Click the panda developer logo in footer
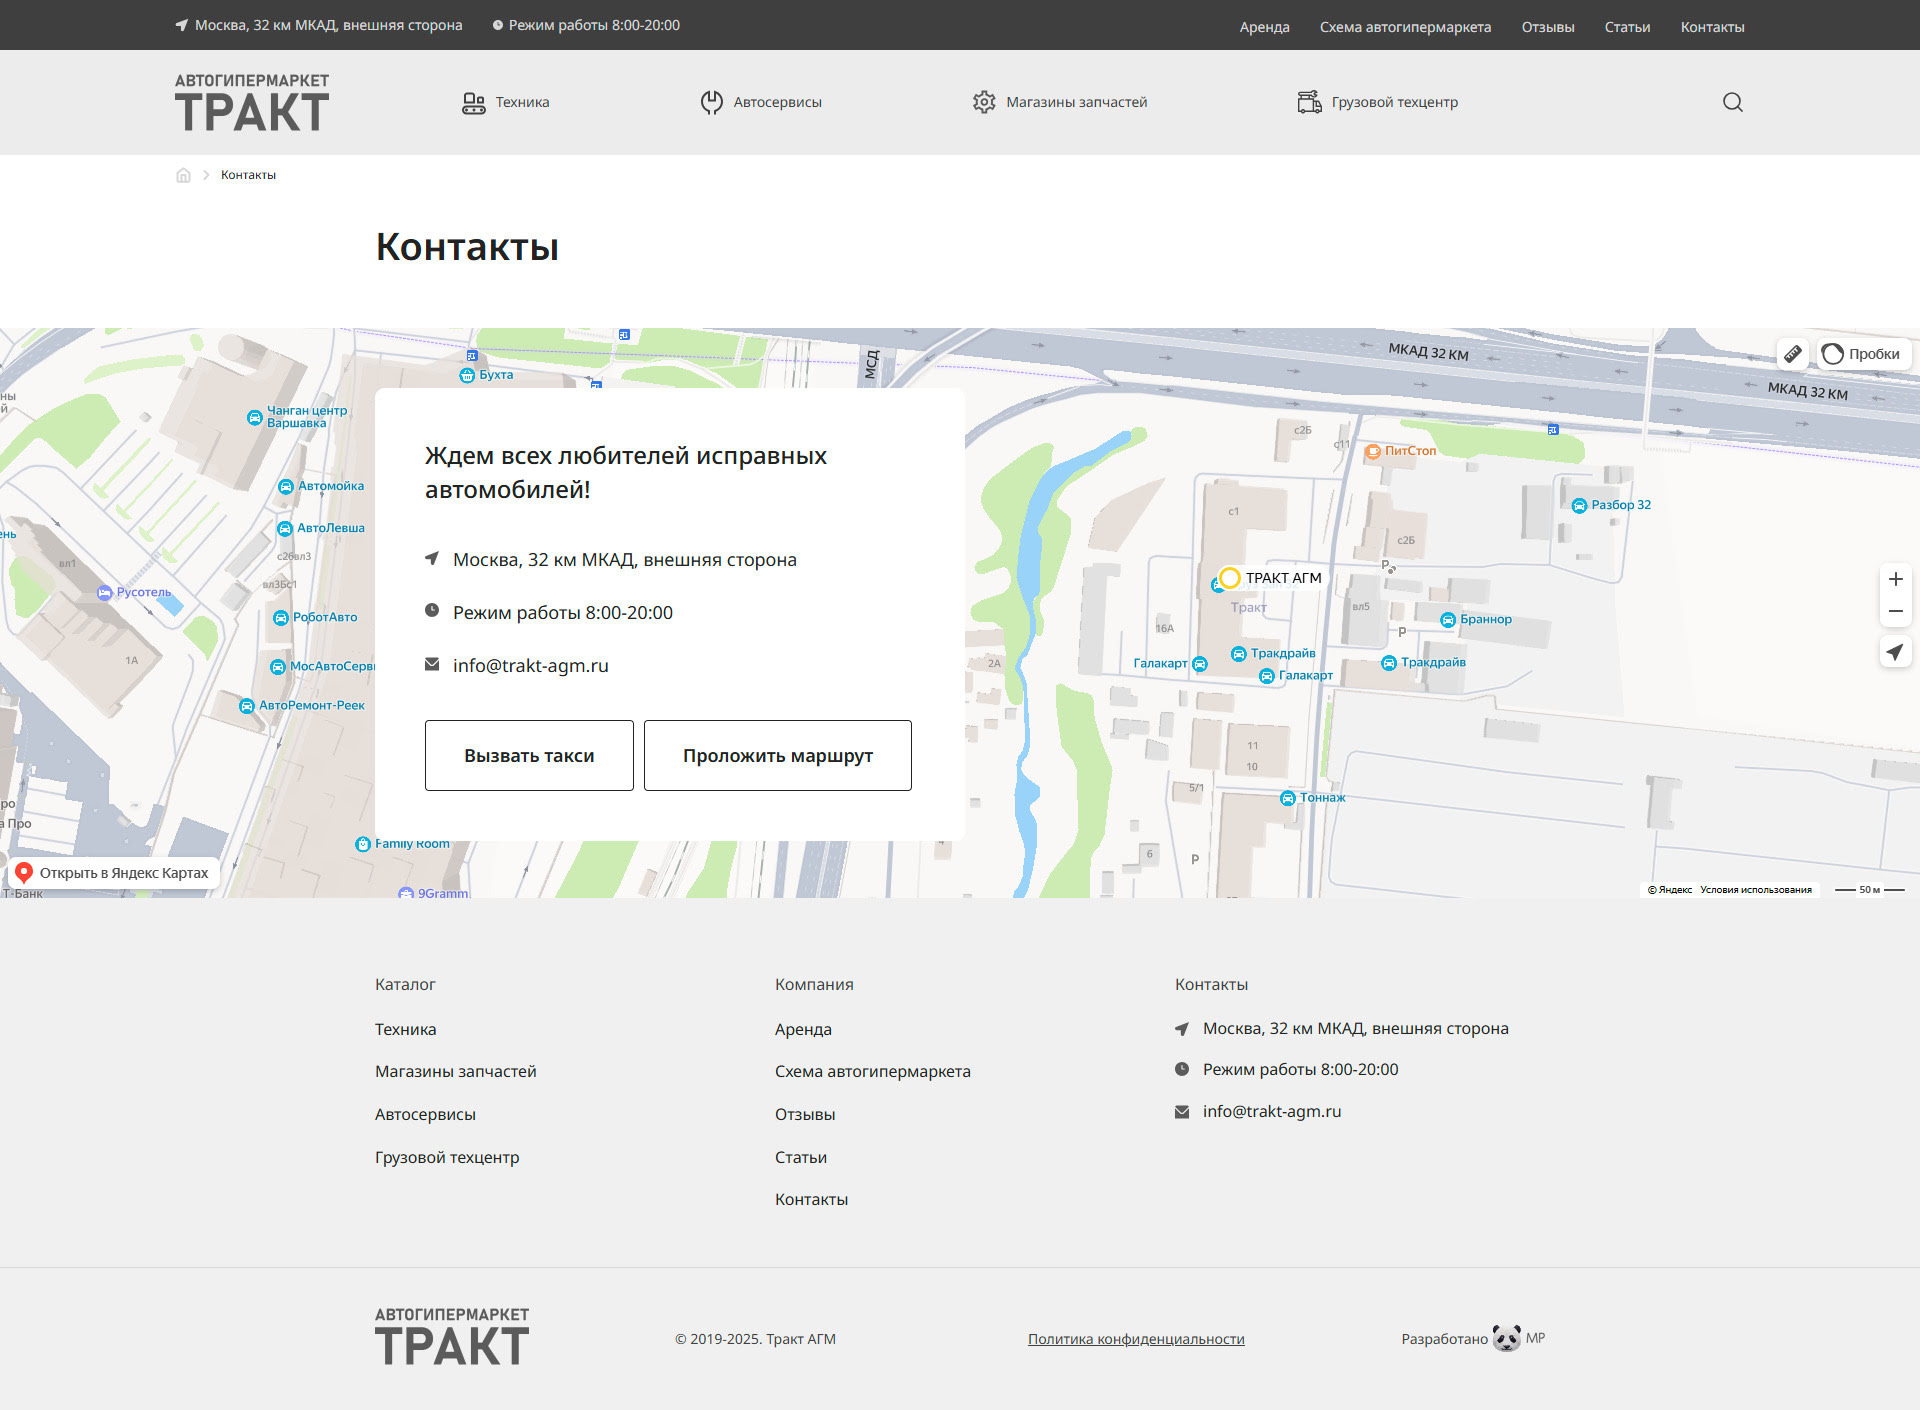 coord(1506,1338)
